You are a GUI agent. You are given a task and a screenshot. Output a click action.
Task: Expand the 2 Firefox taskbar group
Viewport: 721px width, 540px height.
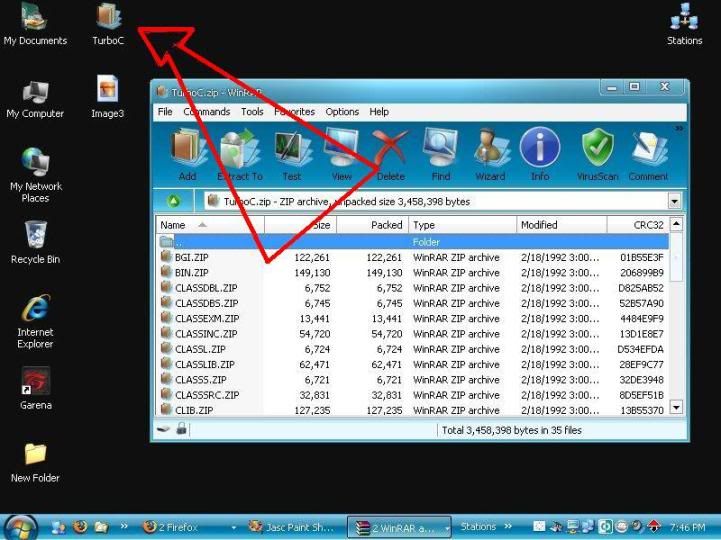point(234,528)
